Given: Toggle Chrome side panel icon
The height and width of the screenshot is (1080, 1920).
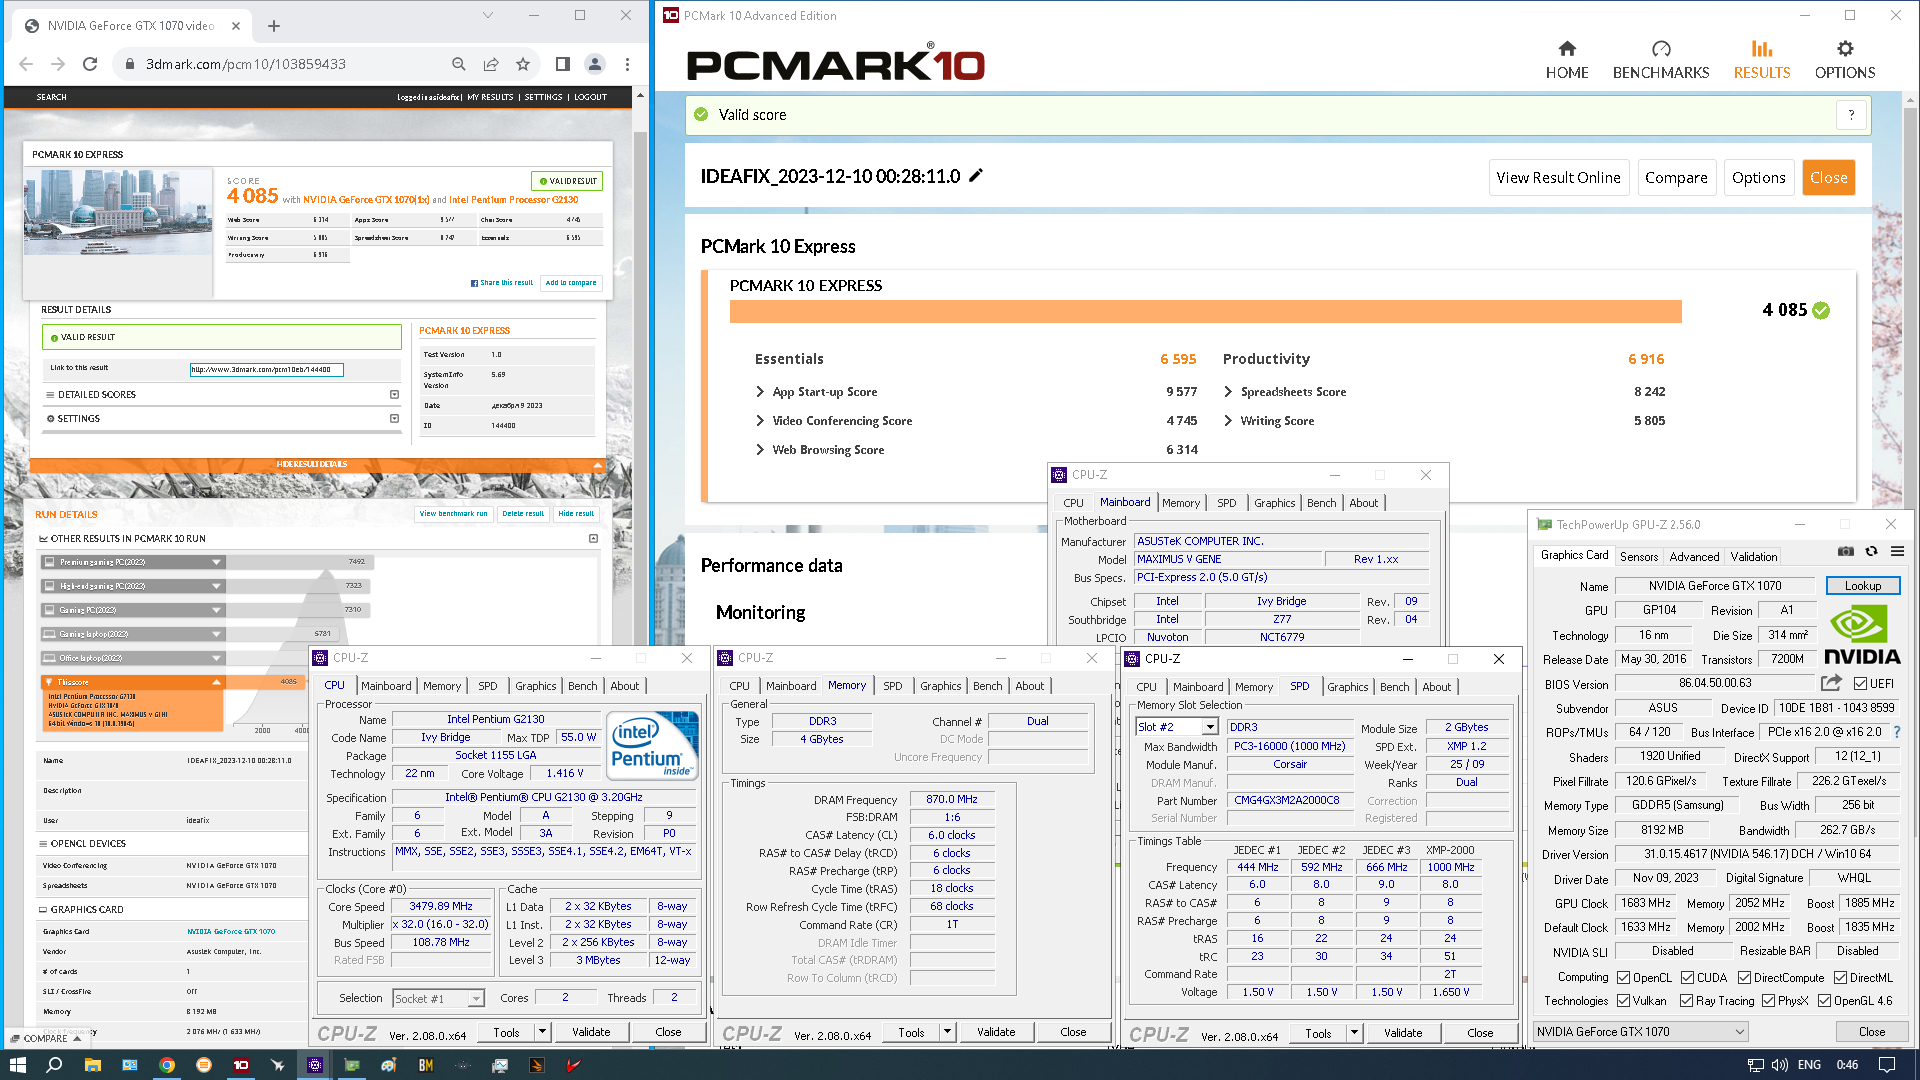Looking at the screenshot, I should (x=562, y=64).
